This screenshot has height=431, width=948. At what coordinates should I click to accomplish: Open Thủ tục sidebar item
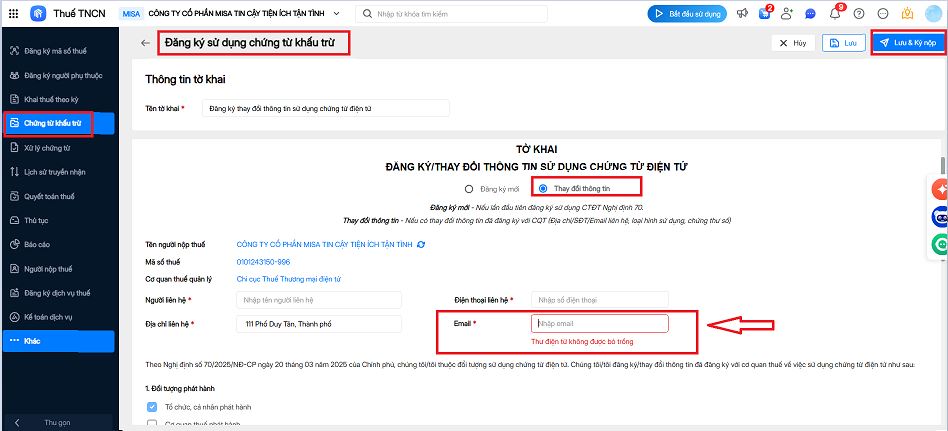[x=58, y=221]
